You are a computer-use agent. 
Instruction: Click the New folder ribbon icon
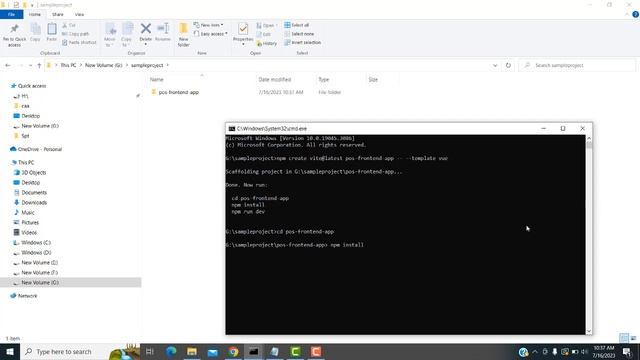184,34
